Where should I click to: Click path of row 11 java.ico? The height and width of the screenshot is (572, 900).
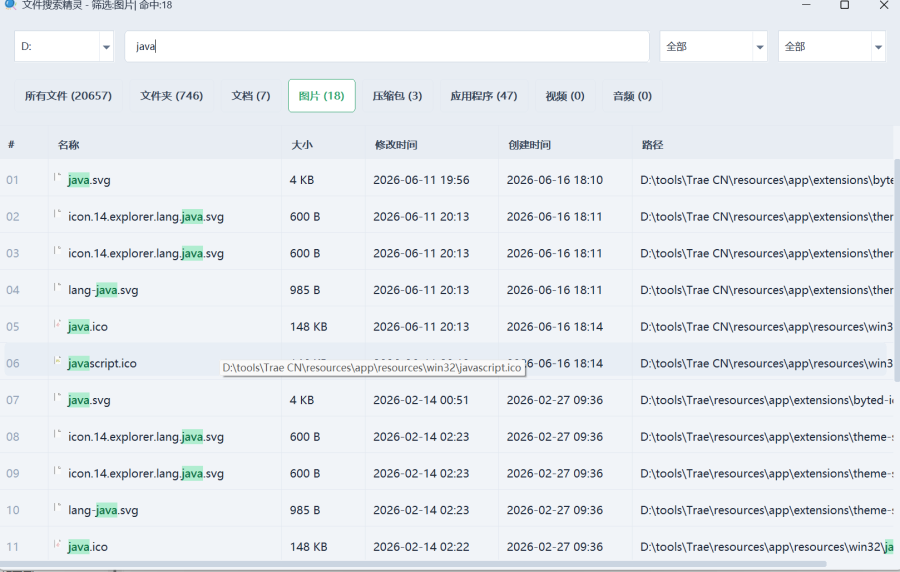coord(767,547)
